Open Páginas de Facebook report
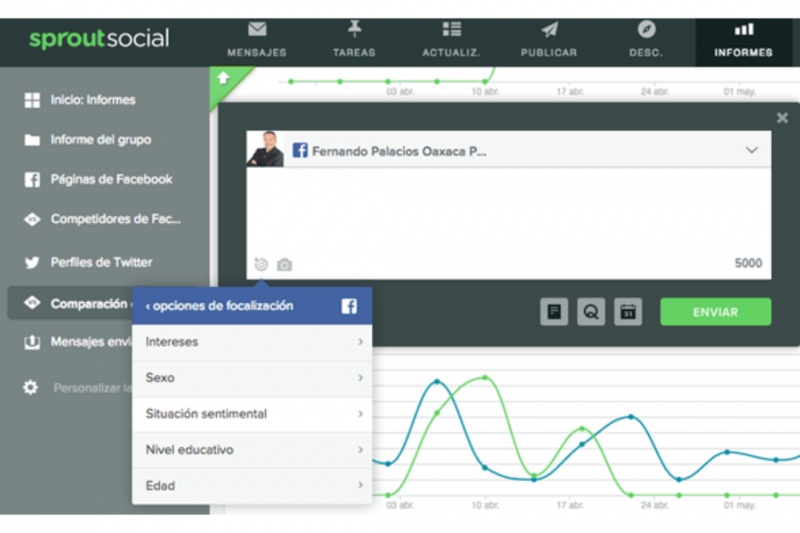The height and width of the screenshot is (533, 800). (111, 180)
